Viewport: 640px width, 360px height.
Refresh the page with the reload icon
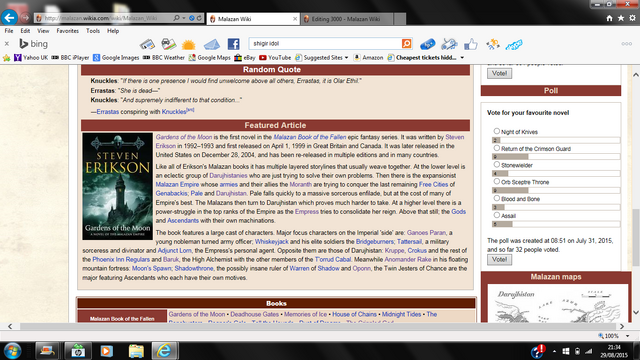click(x=200, y=18)
